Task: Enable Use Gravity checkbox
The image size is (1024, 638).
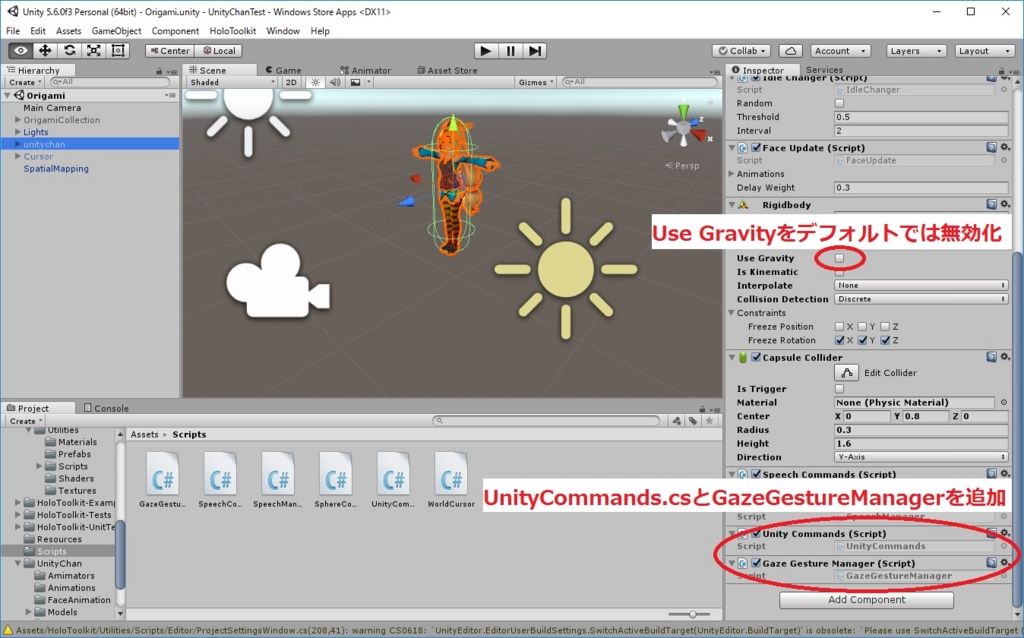Action: pyautogui.click(x=839, y=258)
